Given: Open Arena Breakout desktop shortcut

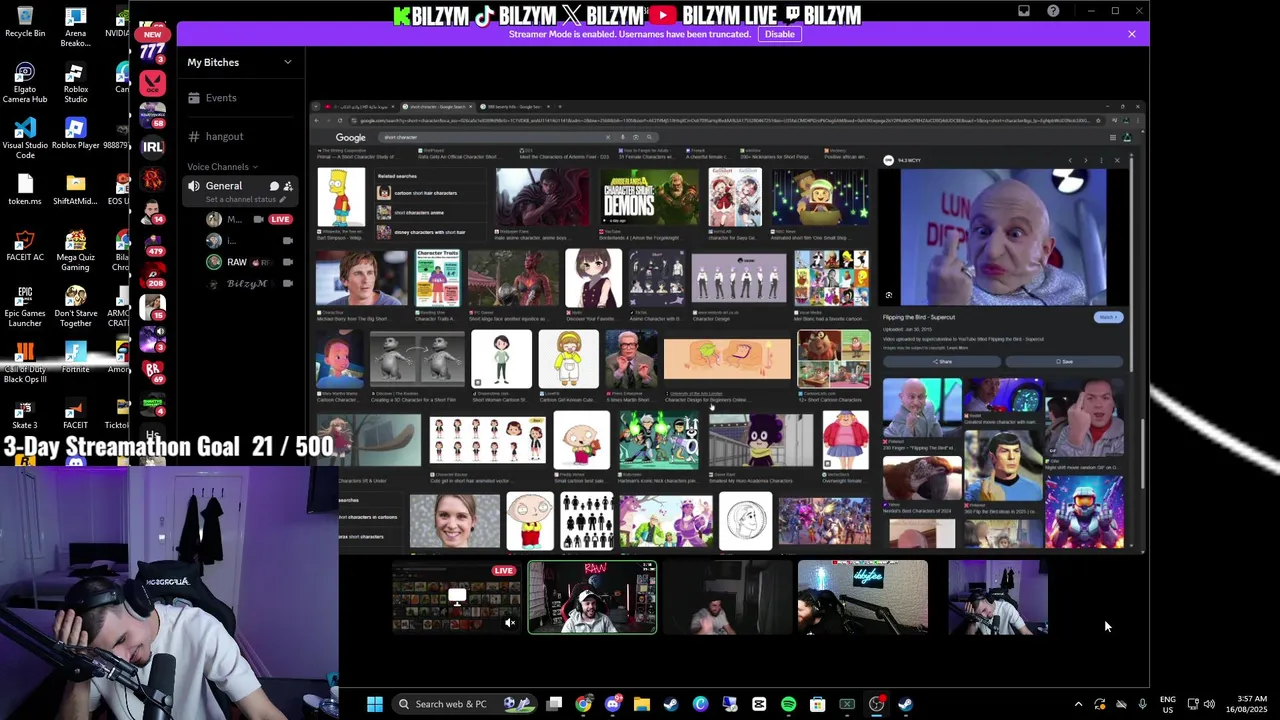Looking at the screenshot, I should click(76, 27).
